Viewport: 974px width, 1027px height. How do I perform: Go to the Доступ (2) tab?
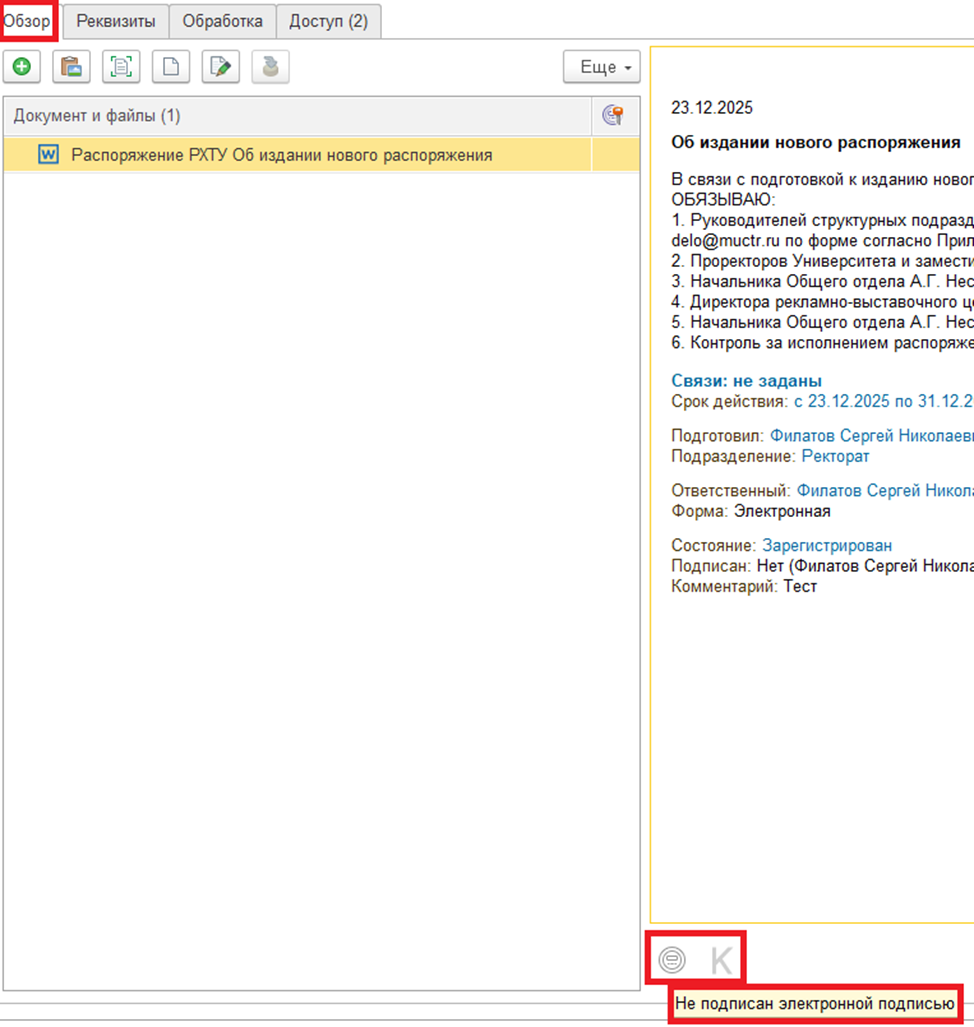(x=328, y=21)
